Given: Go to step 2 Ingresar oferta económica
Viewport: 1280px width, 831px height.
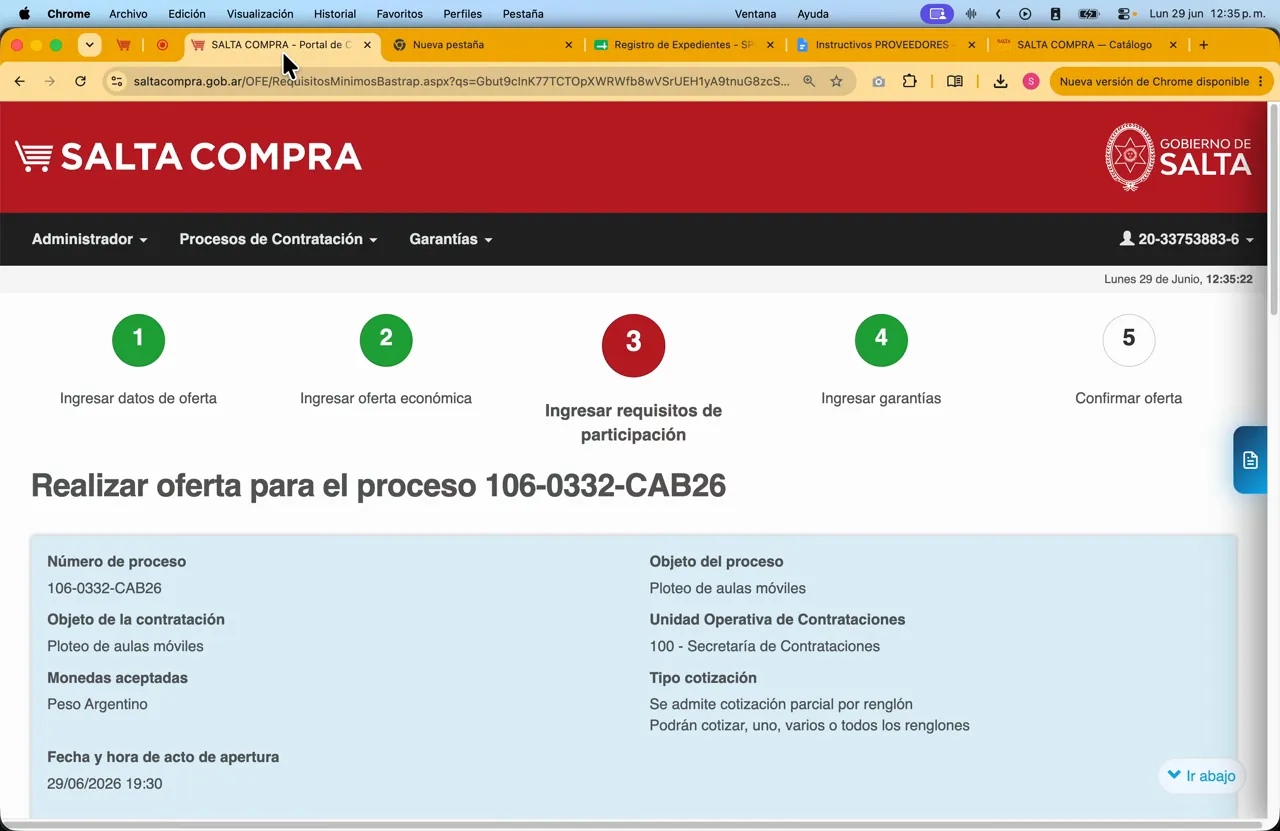Looking at the screenshot, I should click(386, 340).
